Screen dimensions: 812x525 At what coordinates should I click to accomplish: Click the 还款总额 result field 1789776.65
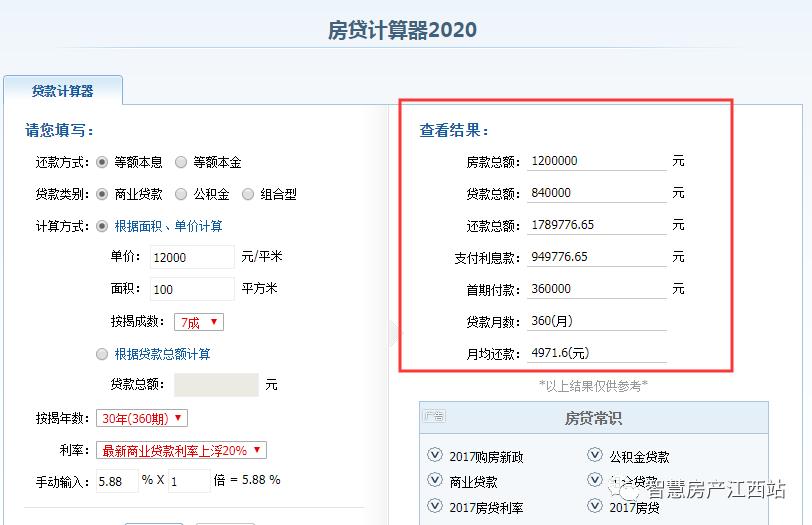pyautogui.click(x=597, y=225)
